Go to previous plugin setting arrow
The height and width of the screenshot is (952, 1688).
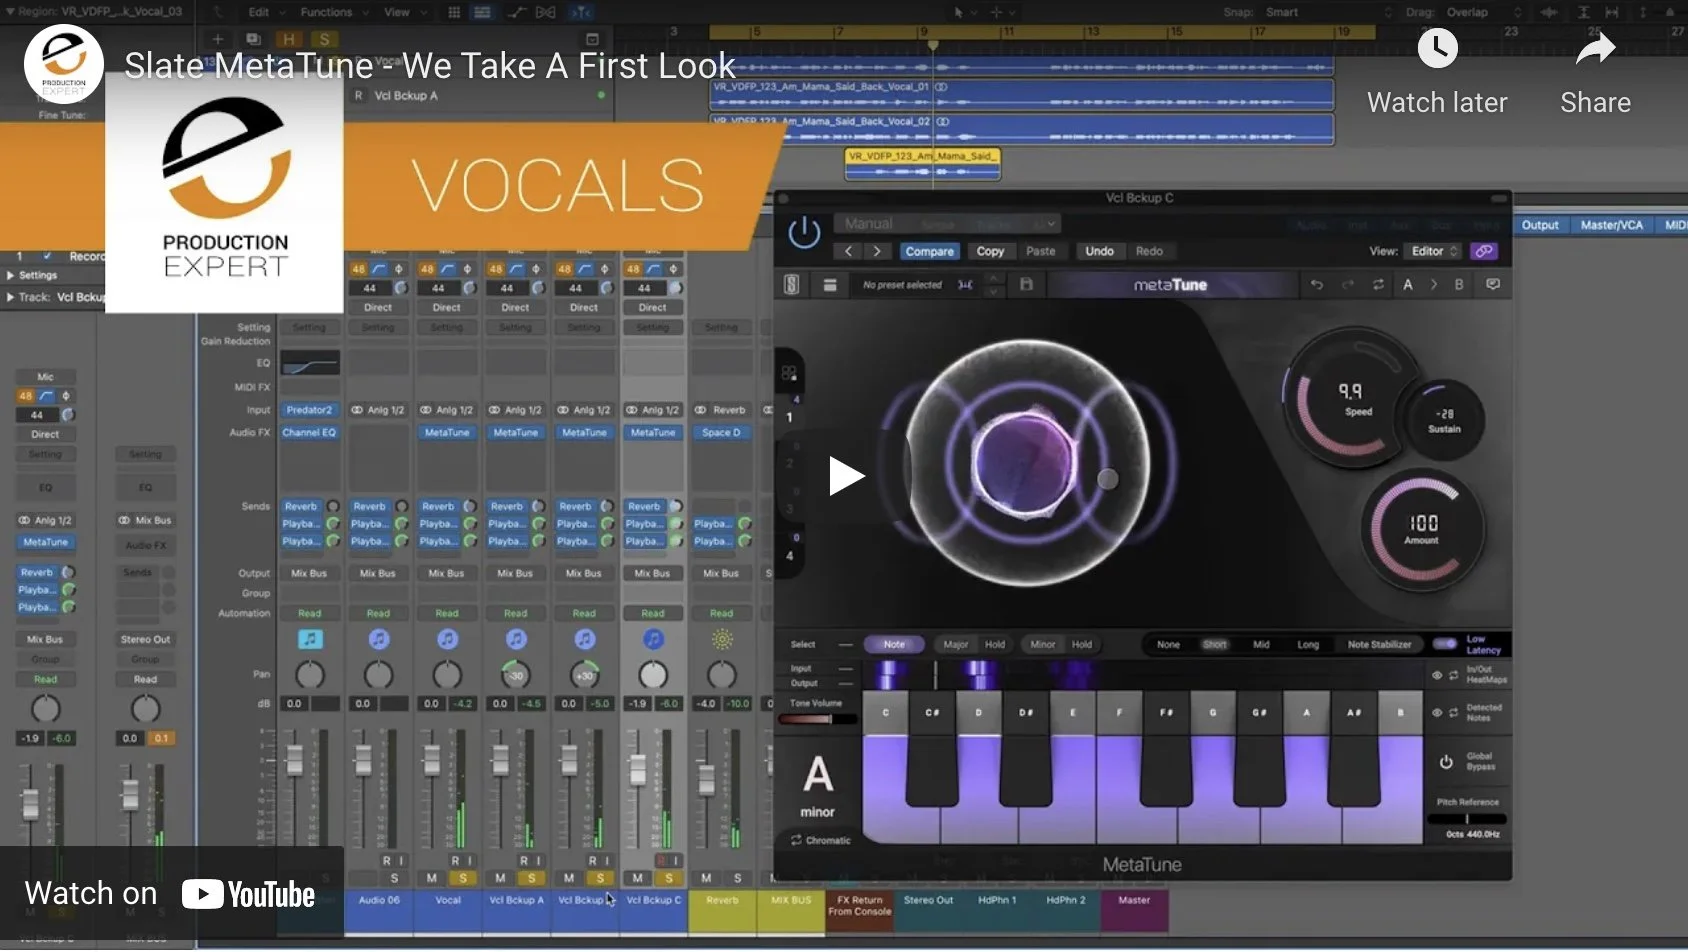pyautogui.click(x=848, y=251)
